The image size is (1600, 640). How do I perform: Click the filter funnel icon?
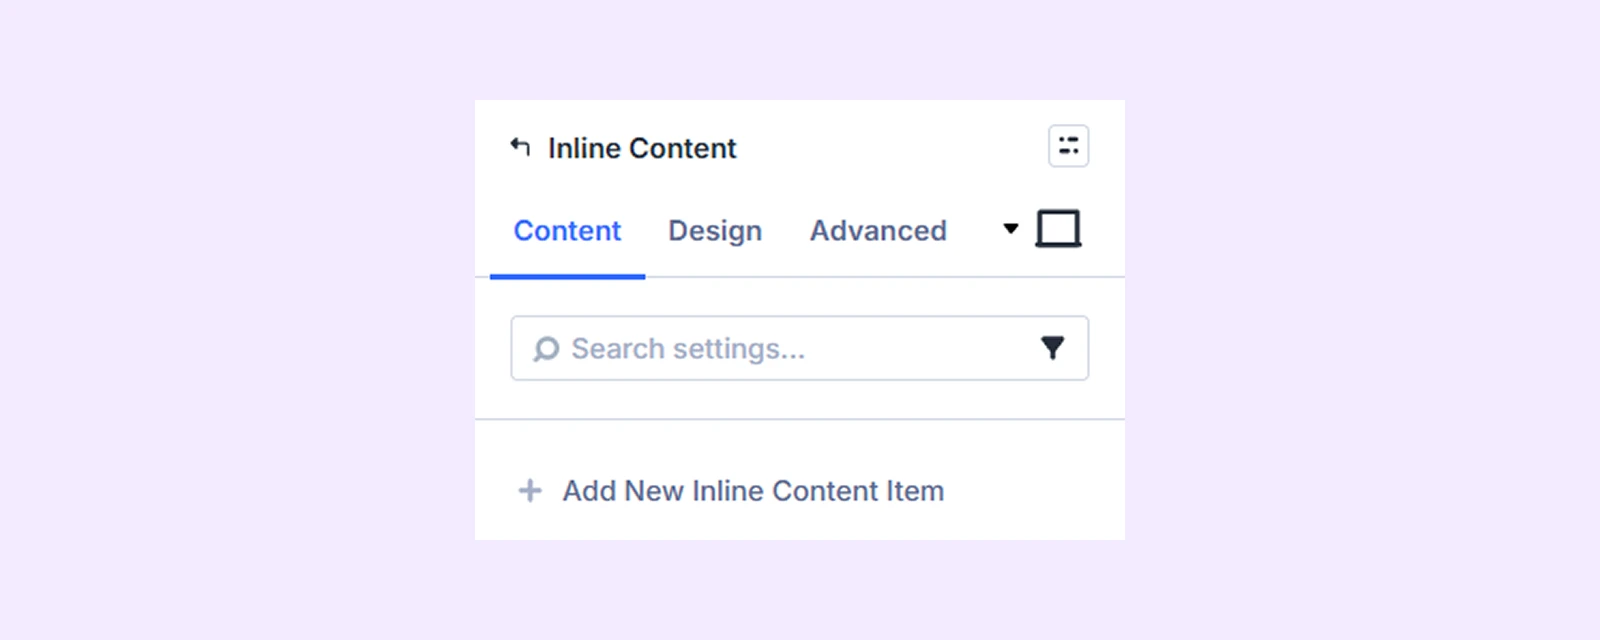click(1052, 348)
